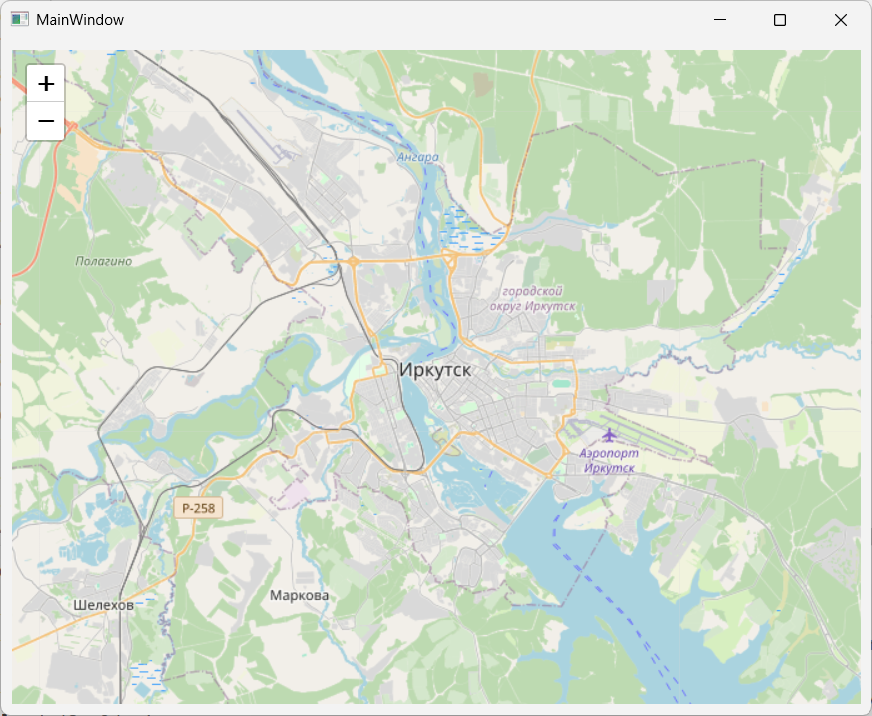872x716 pixels.
Task: Click the Маркова place label
Action: tap(299, 595)
